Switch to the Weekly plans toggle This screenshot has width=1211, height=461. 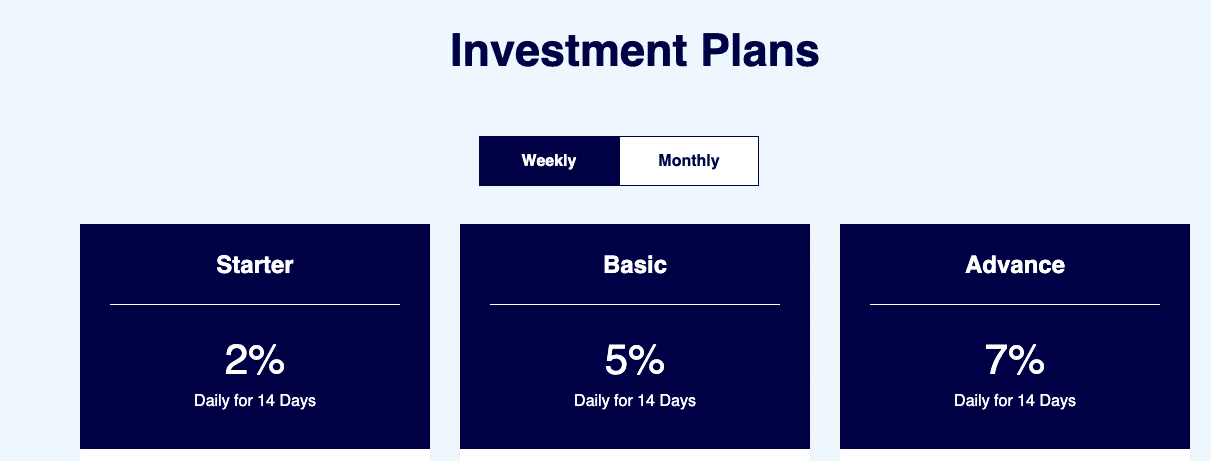click(x=549, y=161)
